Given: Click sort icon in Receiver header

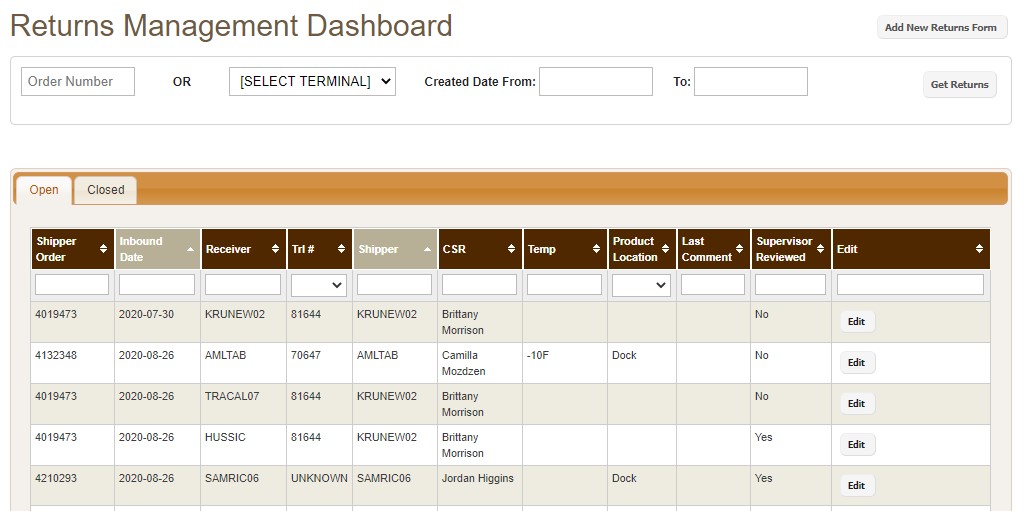Looking at the screenshot, I should [x=275, y=249].
